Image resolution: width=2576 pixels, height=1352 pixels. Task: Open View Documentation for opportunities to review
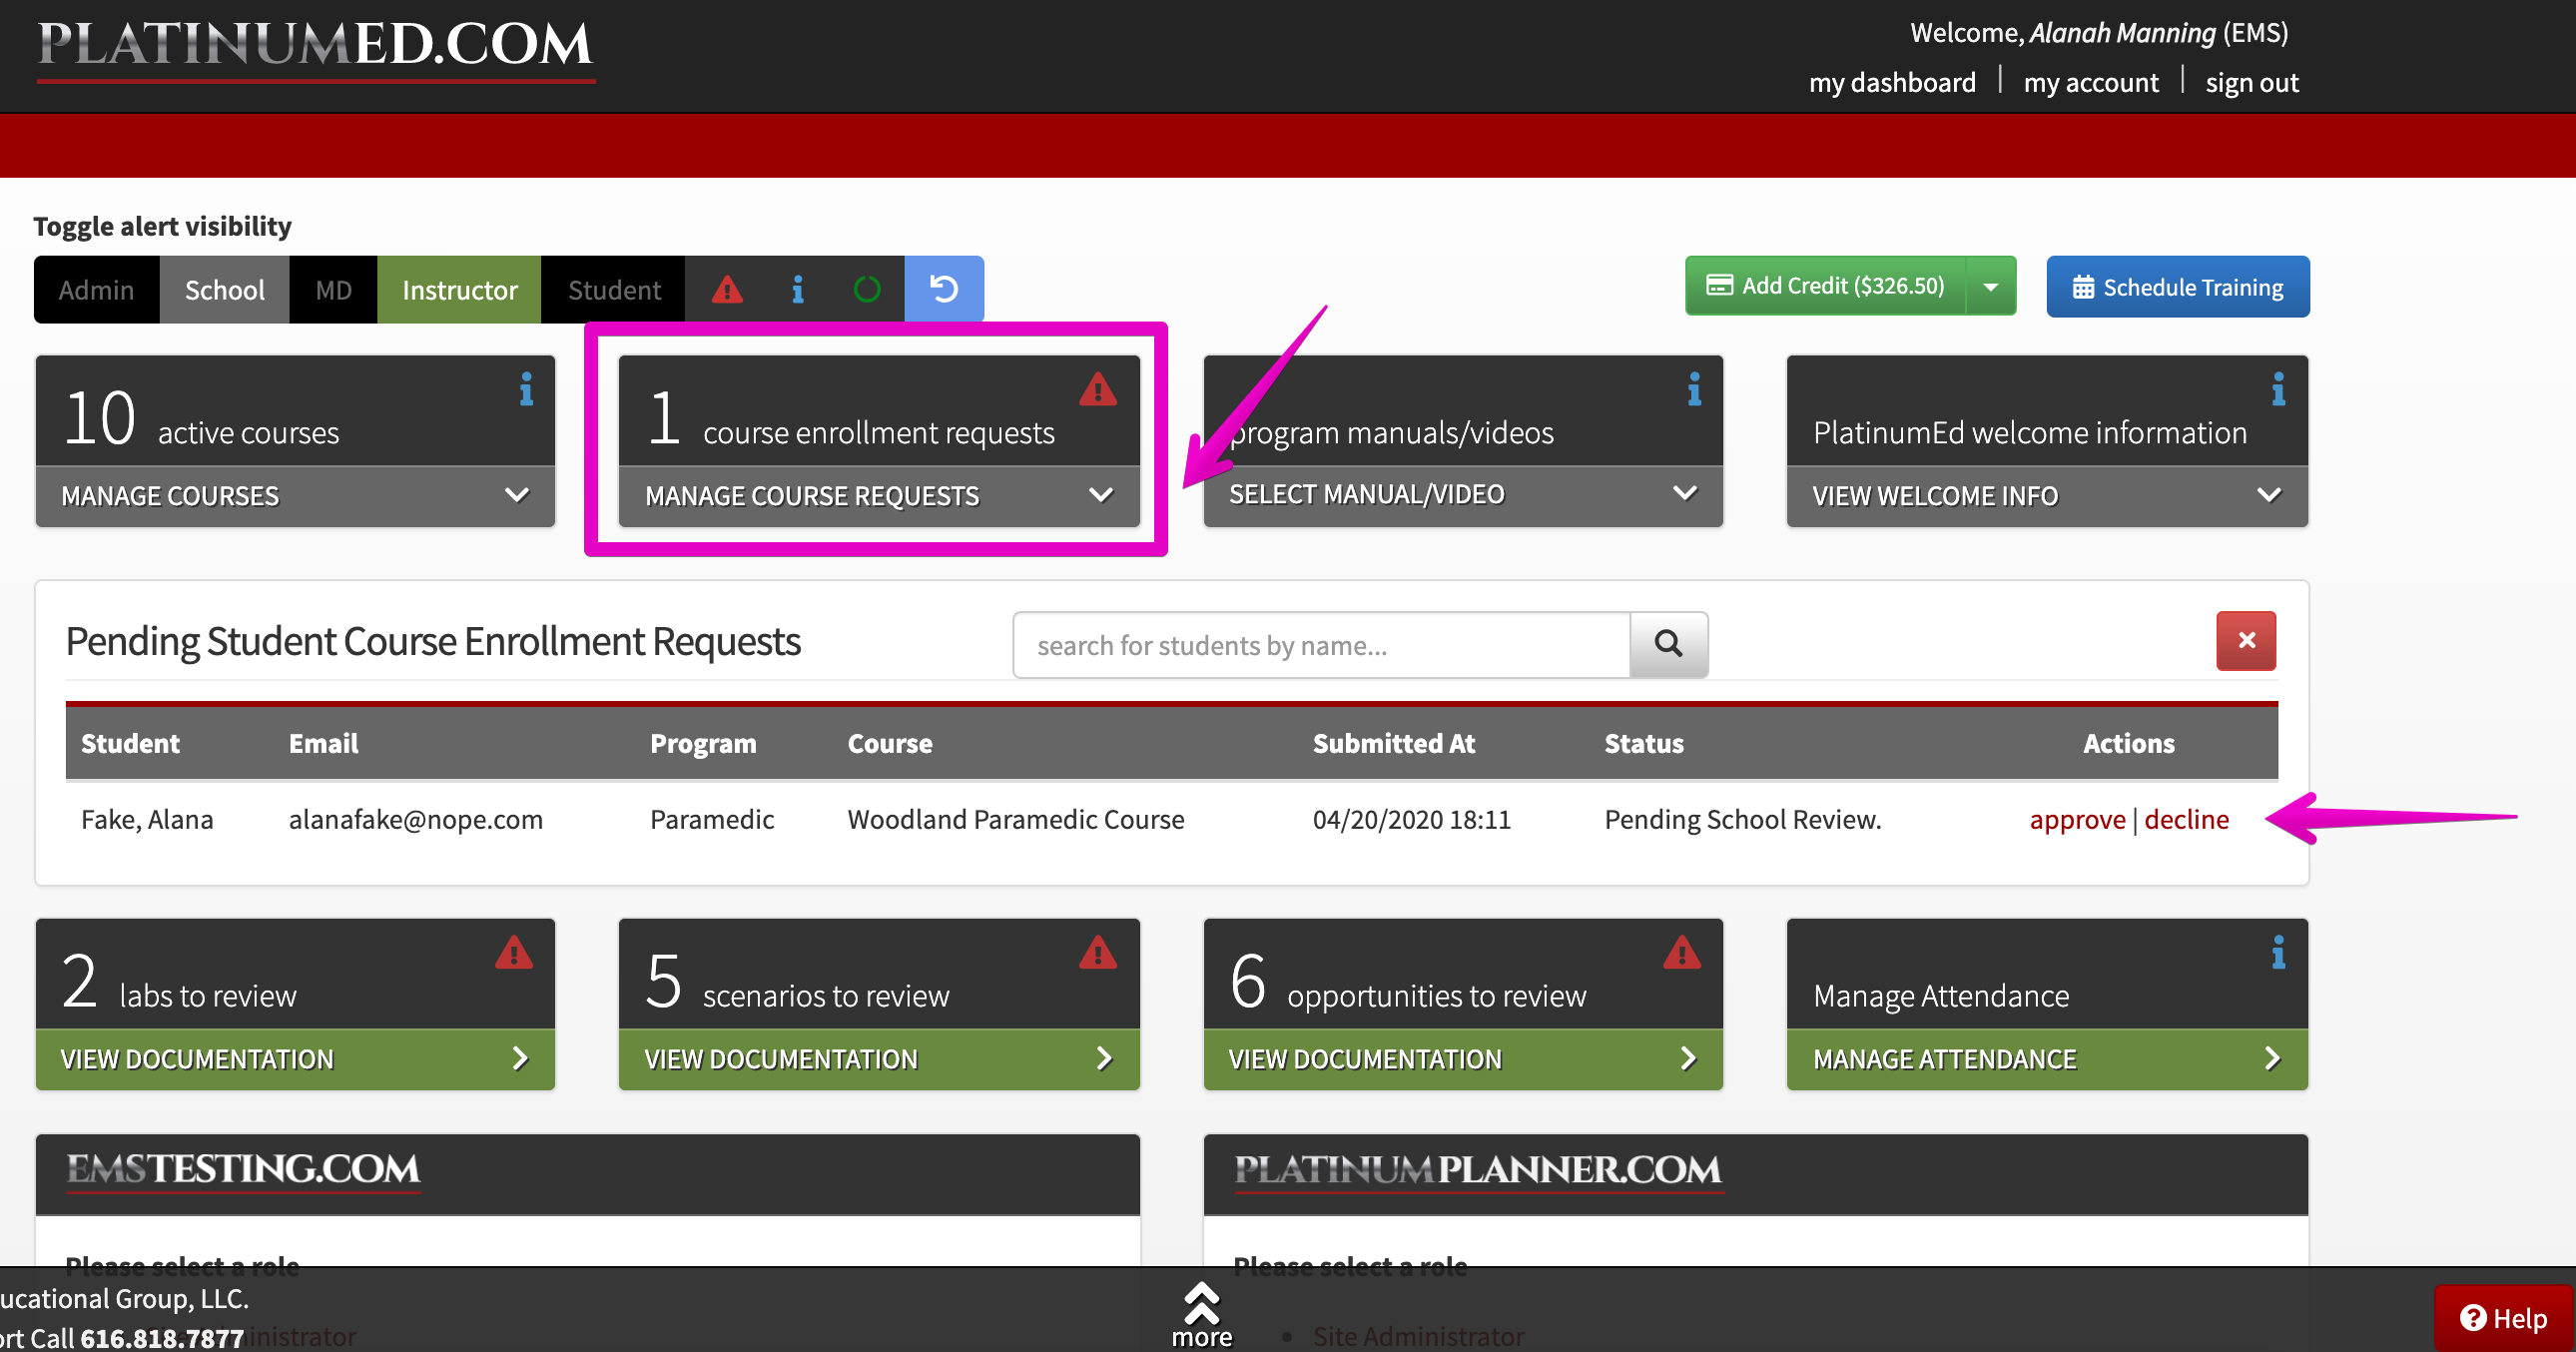[1463, 1059]
